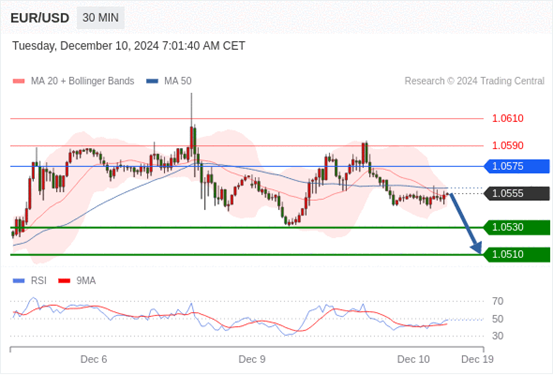Click the blue downward forecast arrow
The image size is (553, 375).
pyautogui.click(x=466, y=224)
